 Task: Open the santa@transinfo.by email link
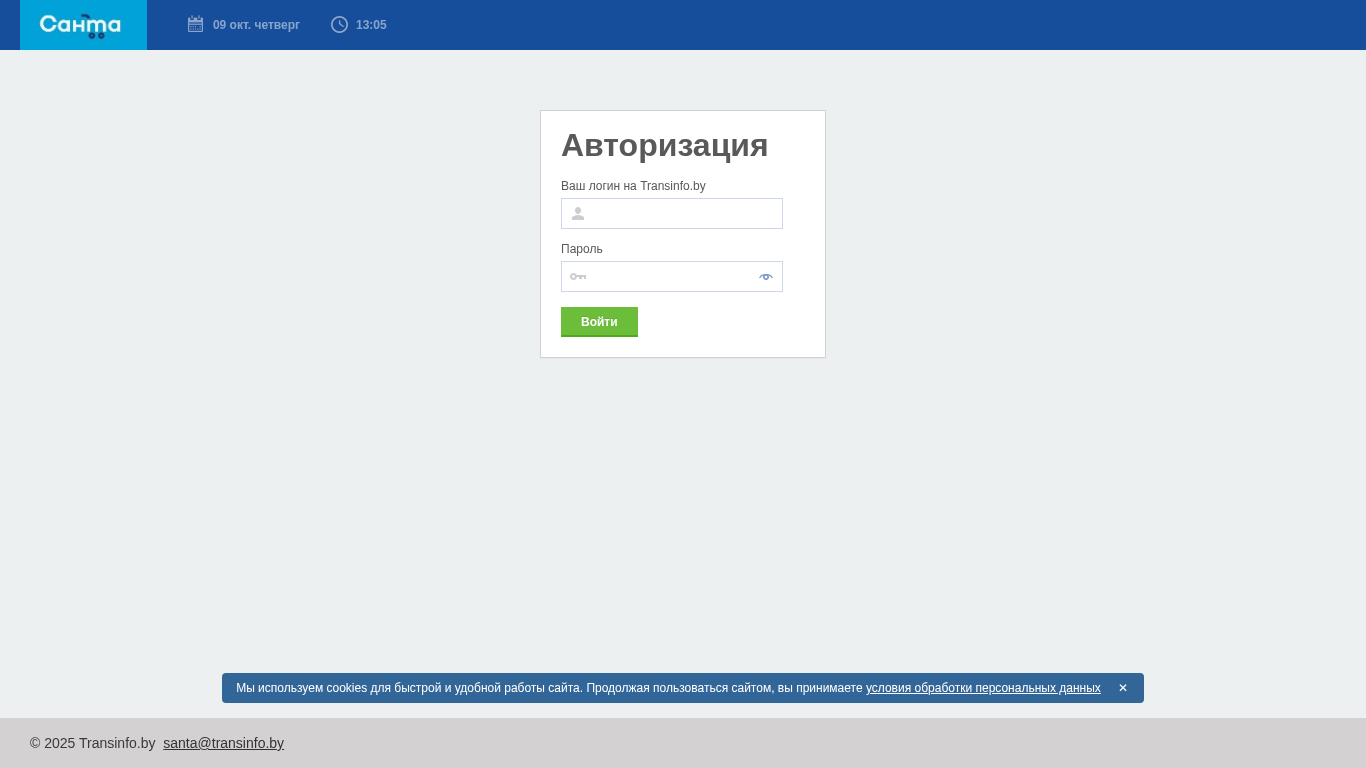[x=224, y=743]
